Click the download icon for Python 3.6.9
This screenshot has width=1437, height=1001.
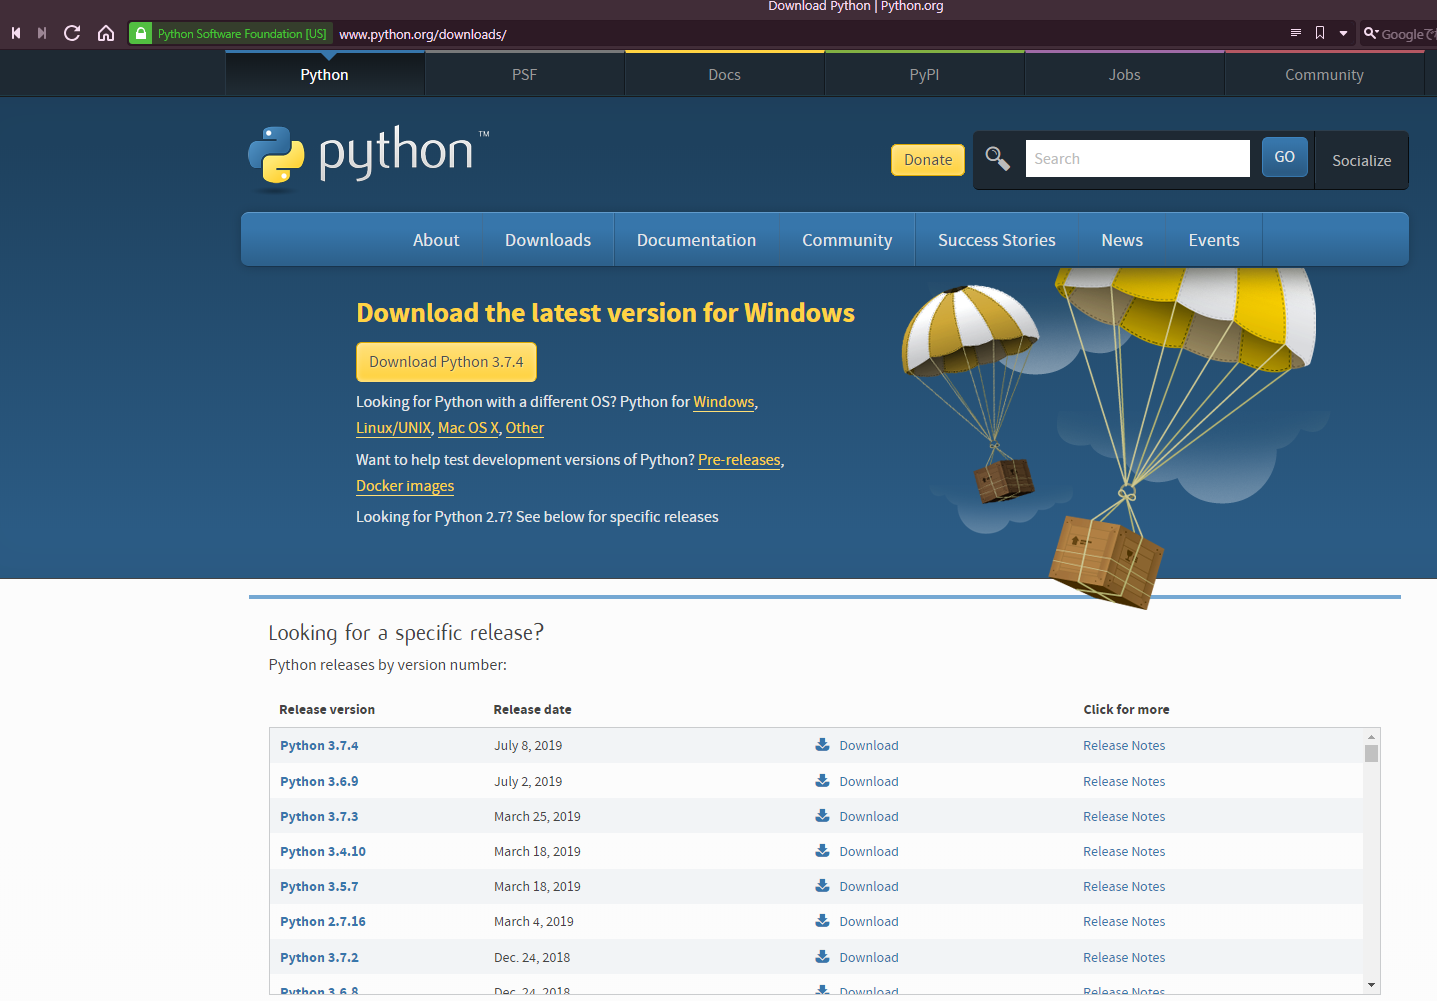click(822, 781)
